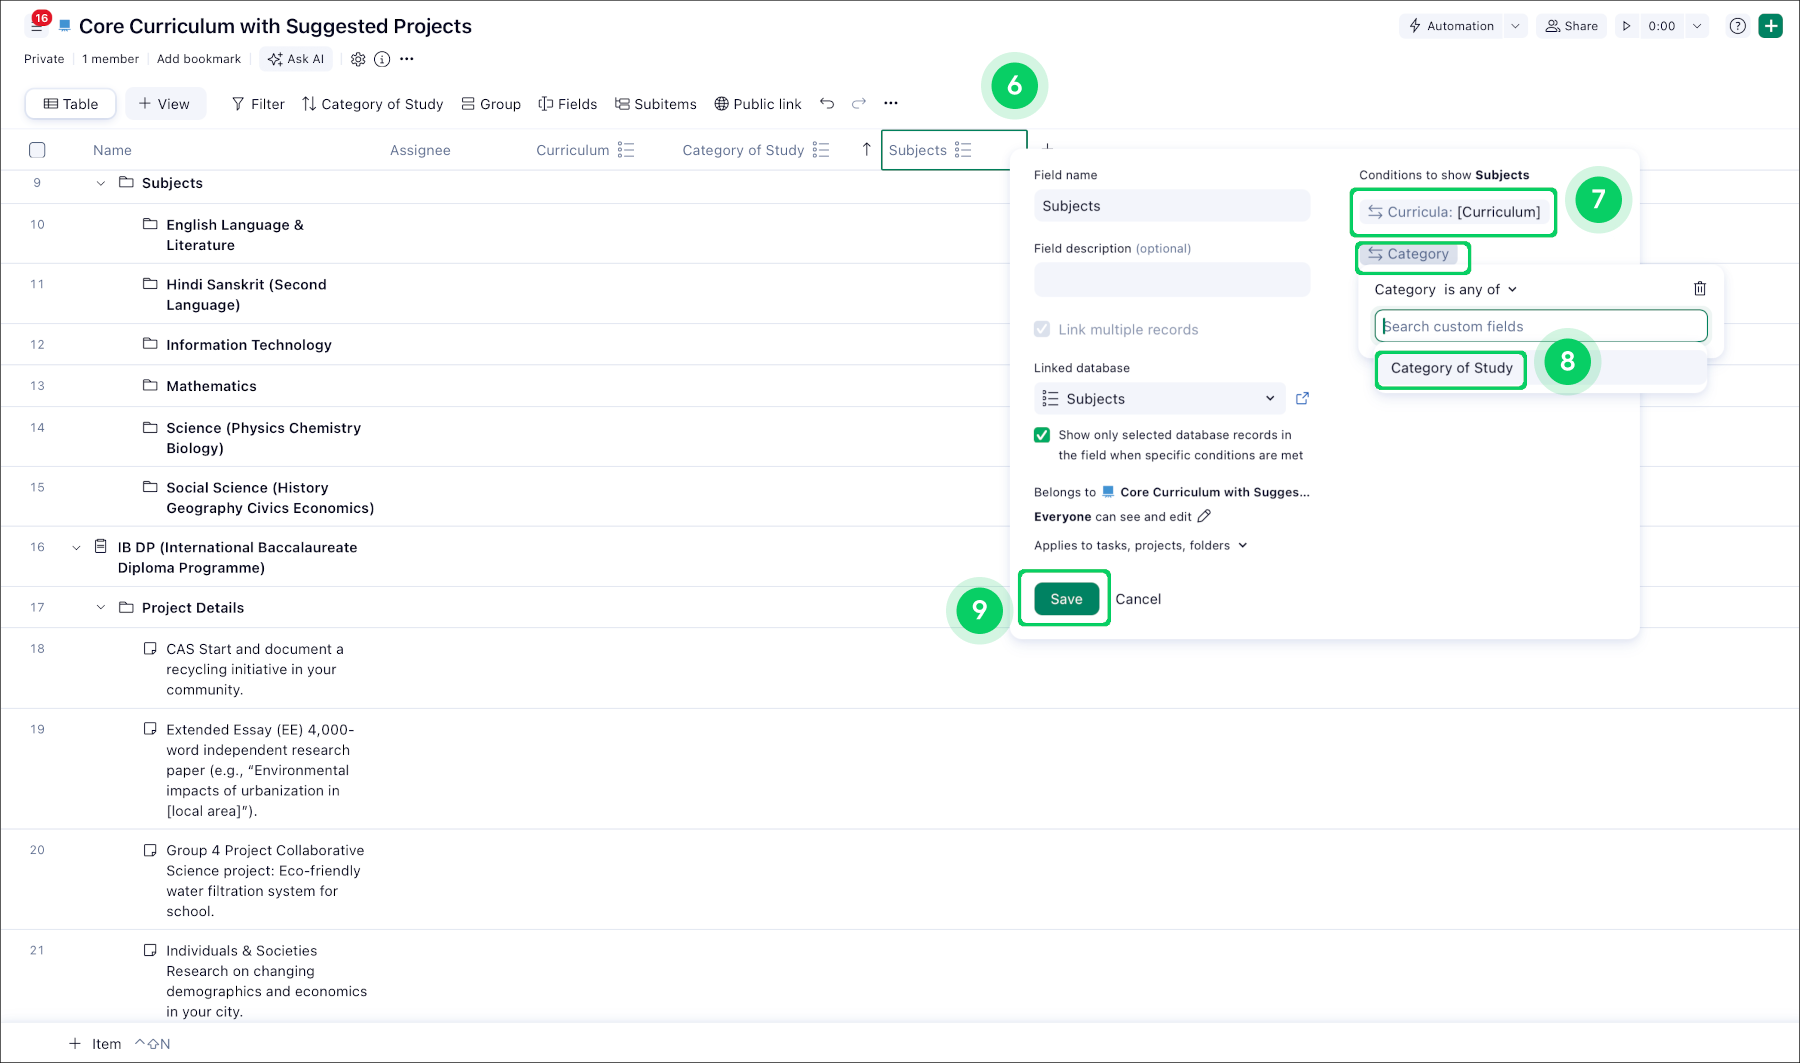Image resolution: width=1800 pixels, height=1063 pixels.
Task: Save the Subjects field settings
Action: coord(1064,598)
